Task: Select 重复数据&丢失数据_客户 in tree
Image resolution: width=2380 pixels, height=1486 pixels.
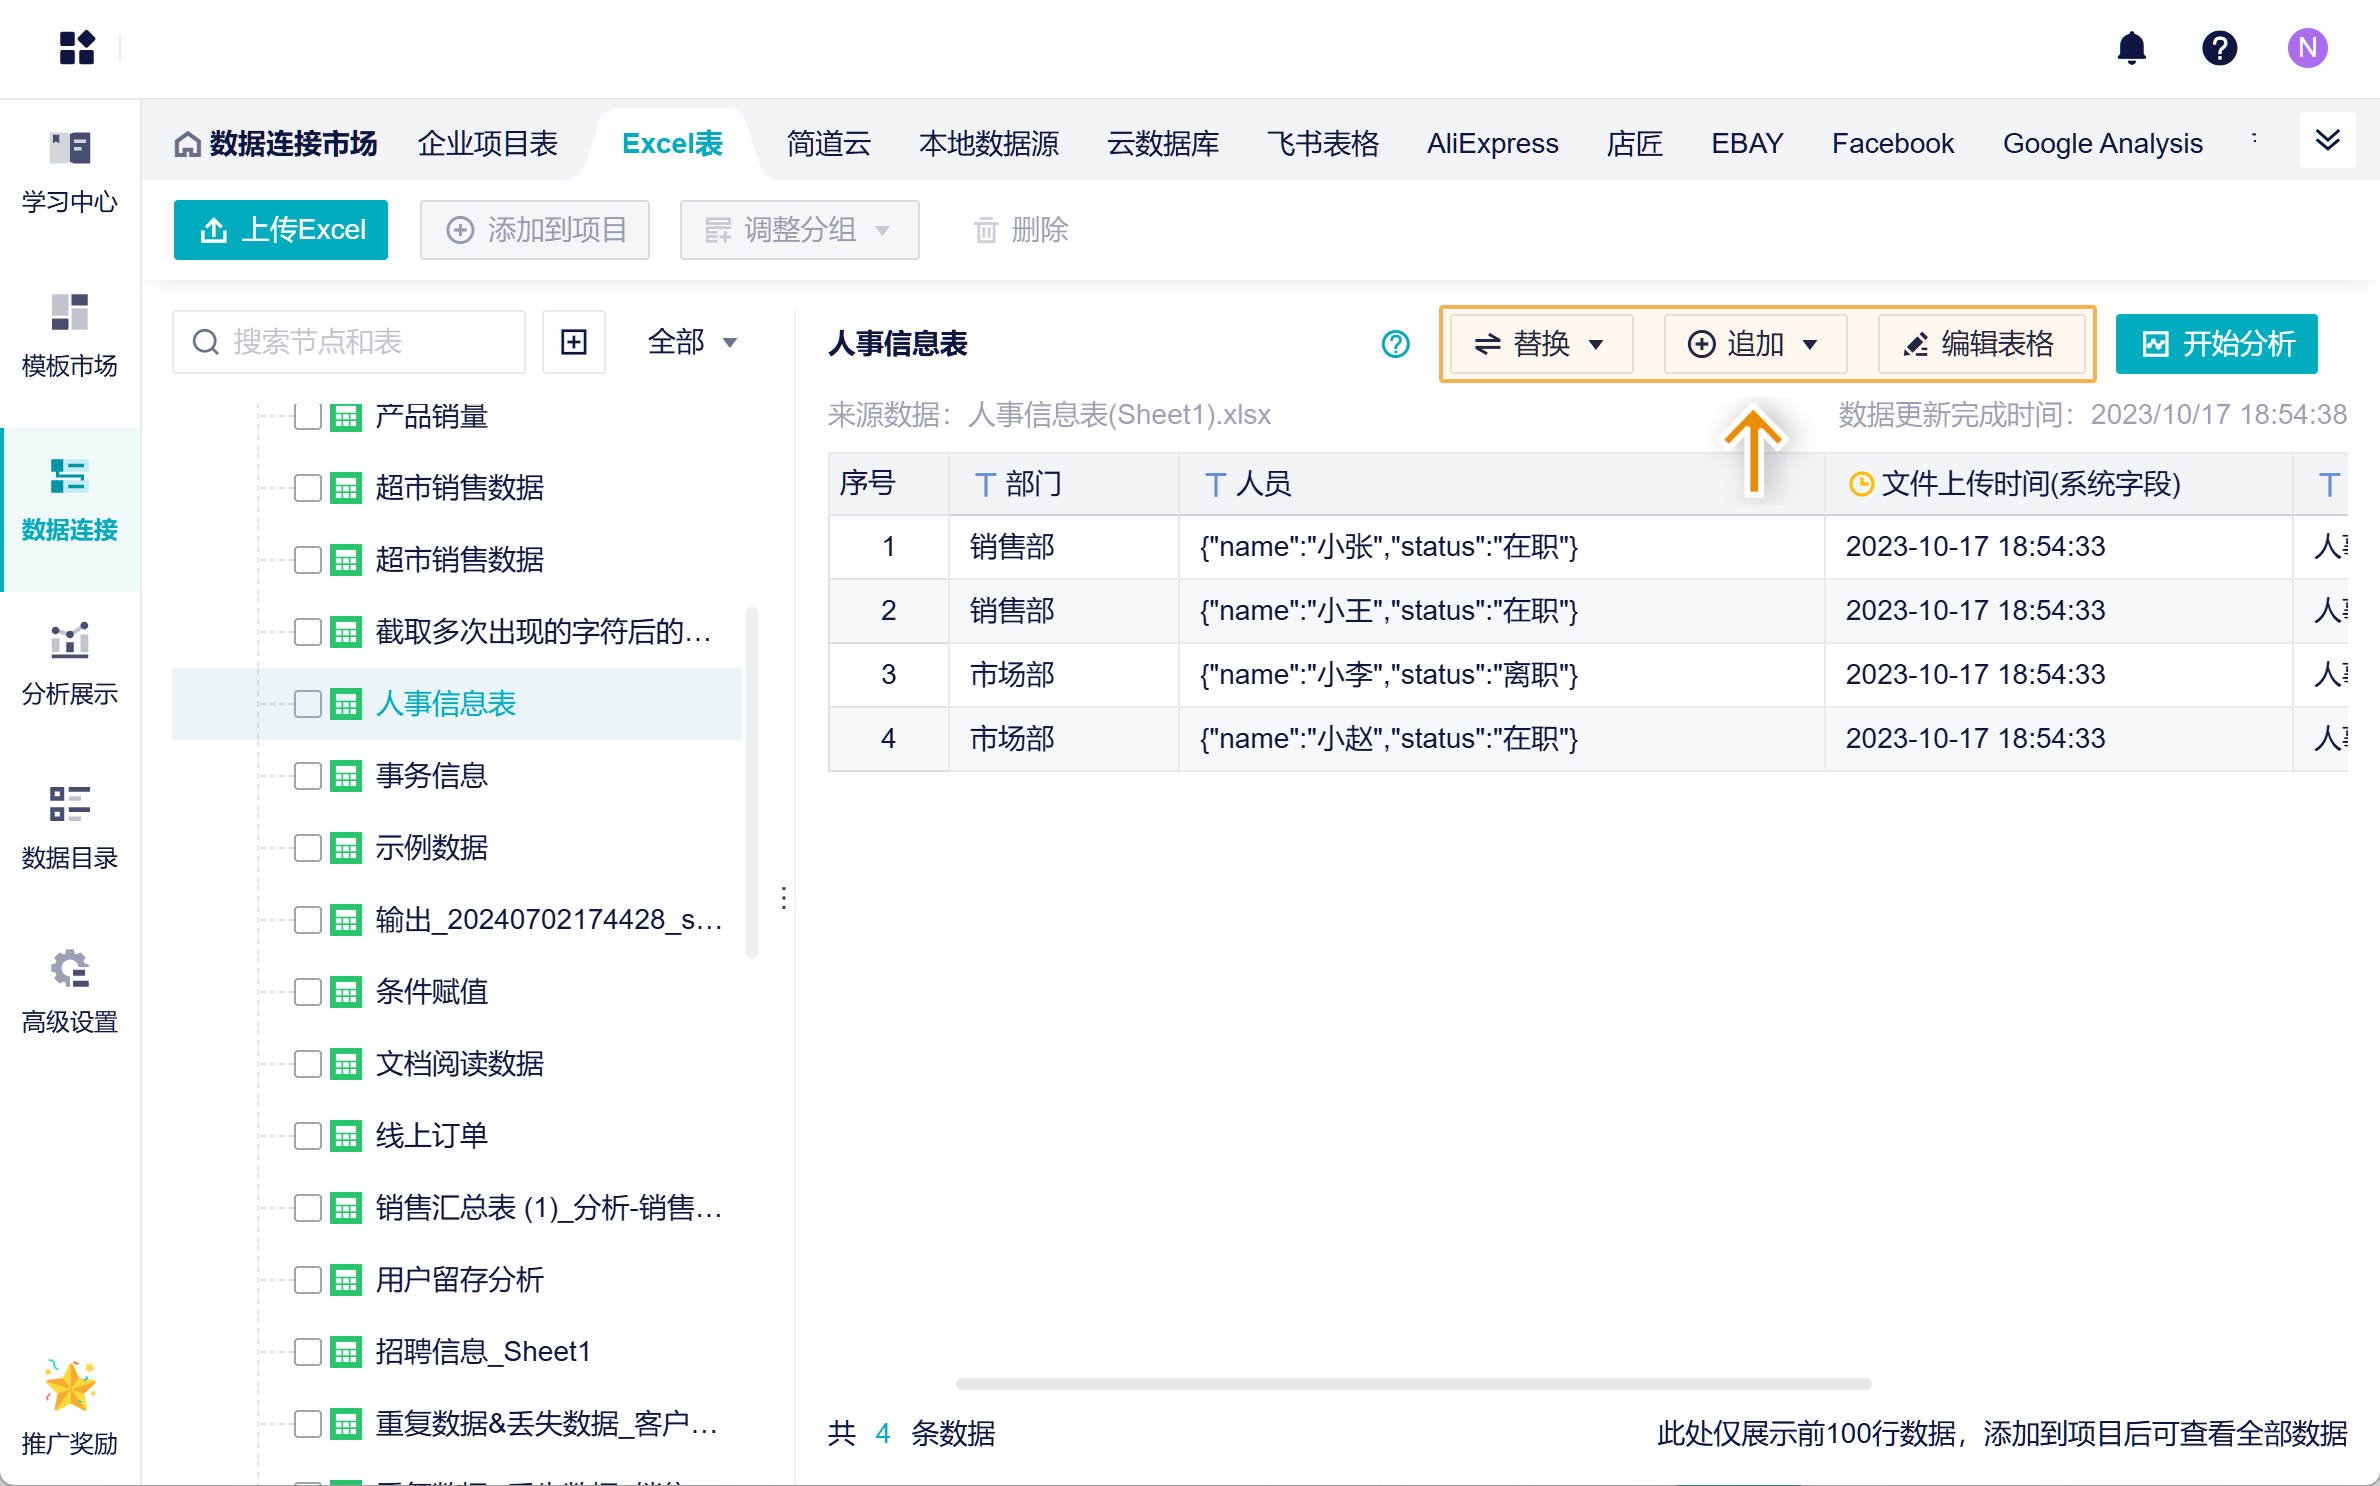Action: coord(546,1424)
